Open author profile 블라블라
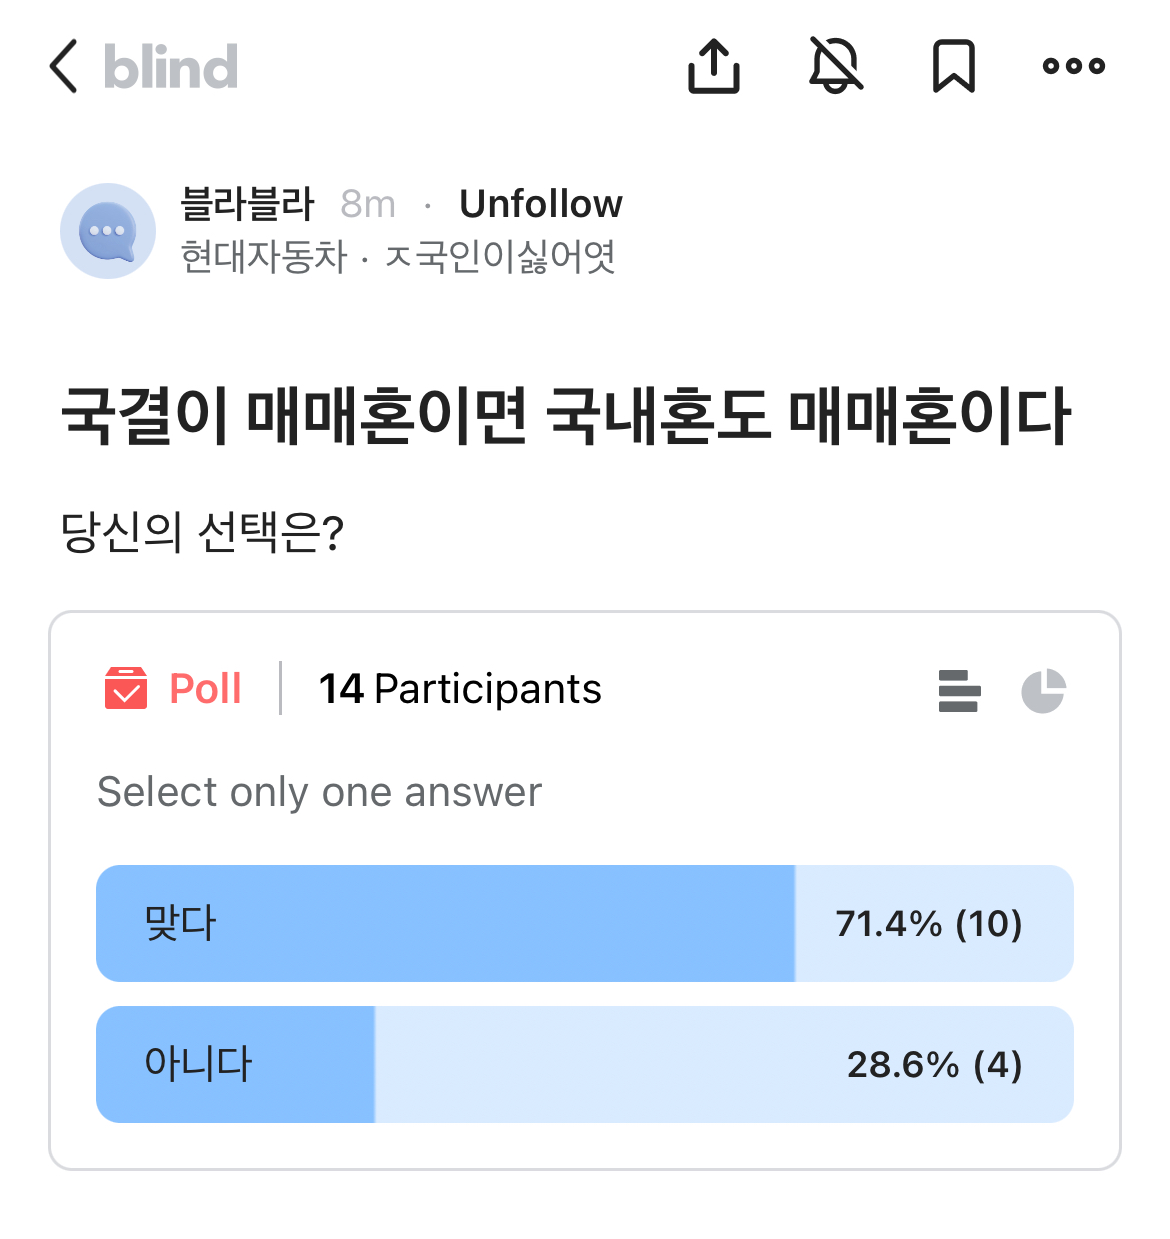Viewport: 1170px width, 1239px height. point(247,204)
